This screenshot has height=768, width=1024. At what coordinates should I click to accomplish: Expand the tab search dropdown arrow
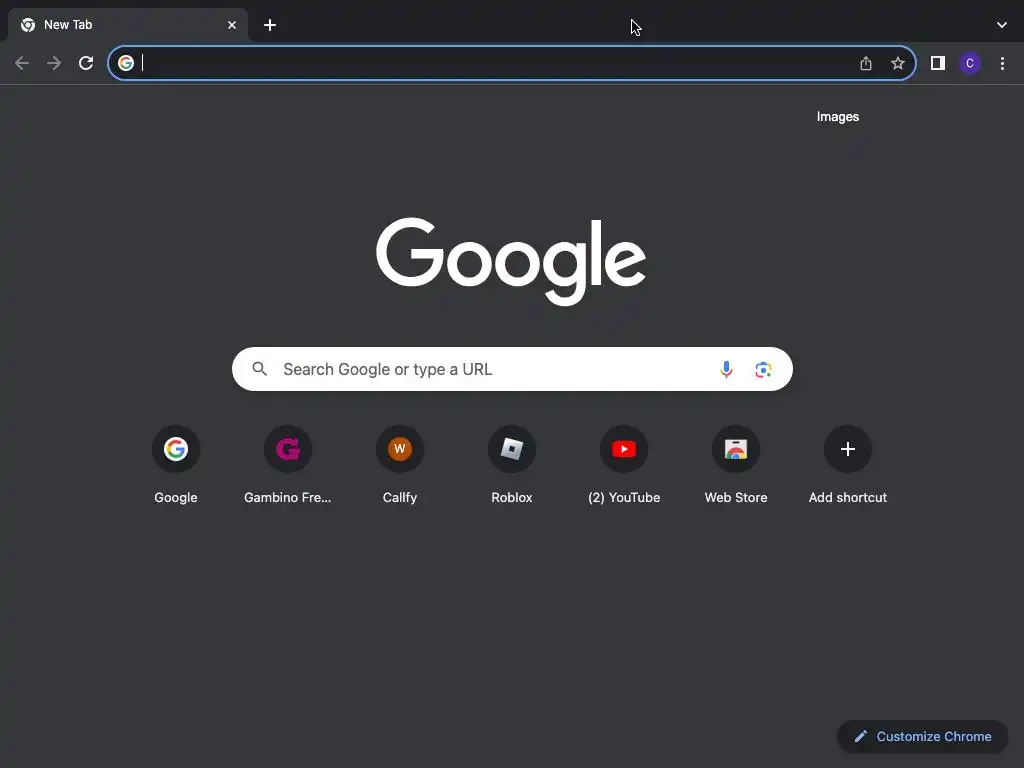click(1002, 25)
